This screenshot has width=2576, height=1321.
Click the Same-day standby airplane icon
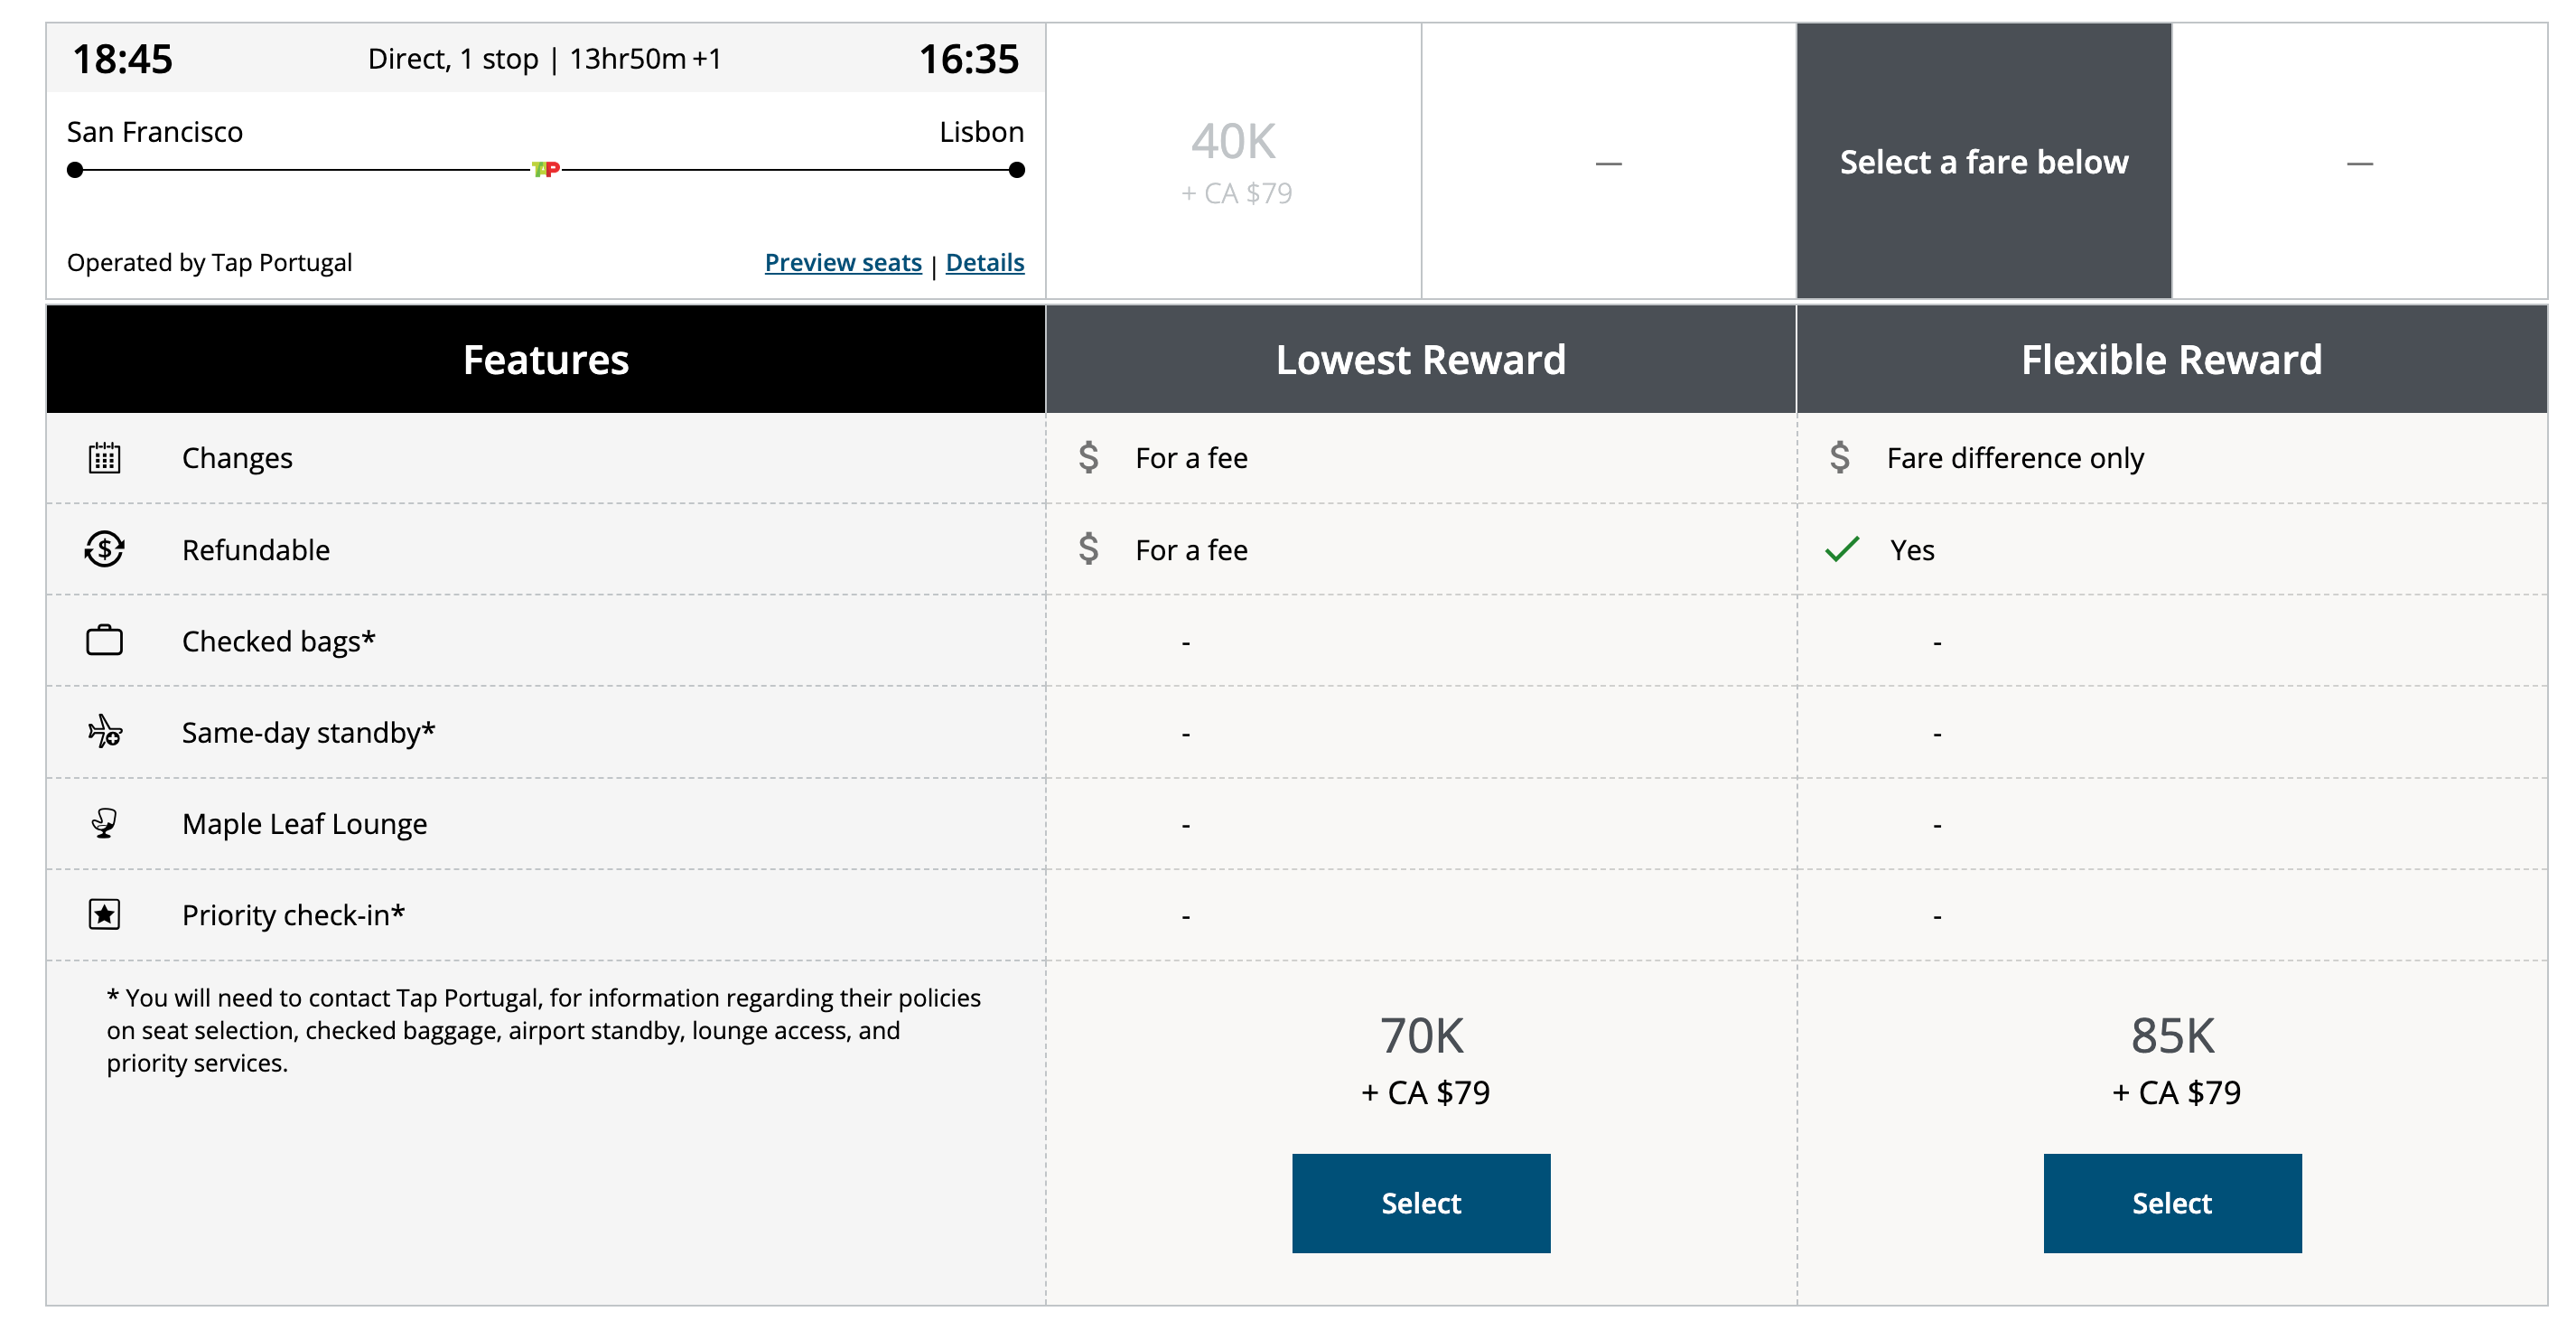click(x=104, y=732)
